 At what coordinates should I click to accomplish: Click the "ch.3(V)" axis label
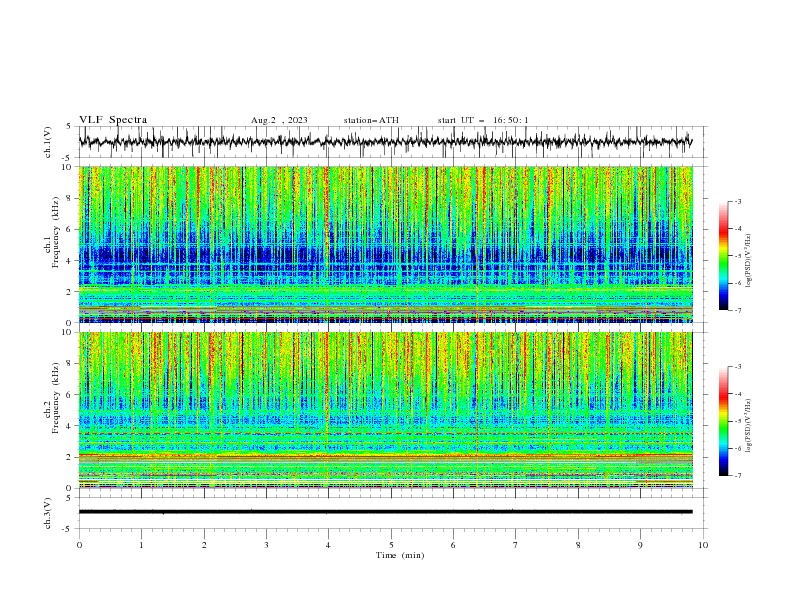coord(48,513)
